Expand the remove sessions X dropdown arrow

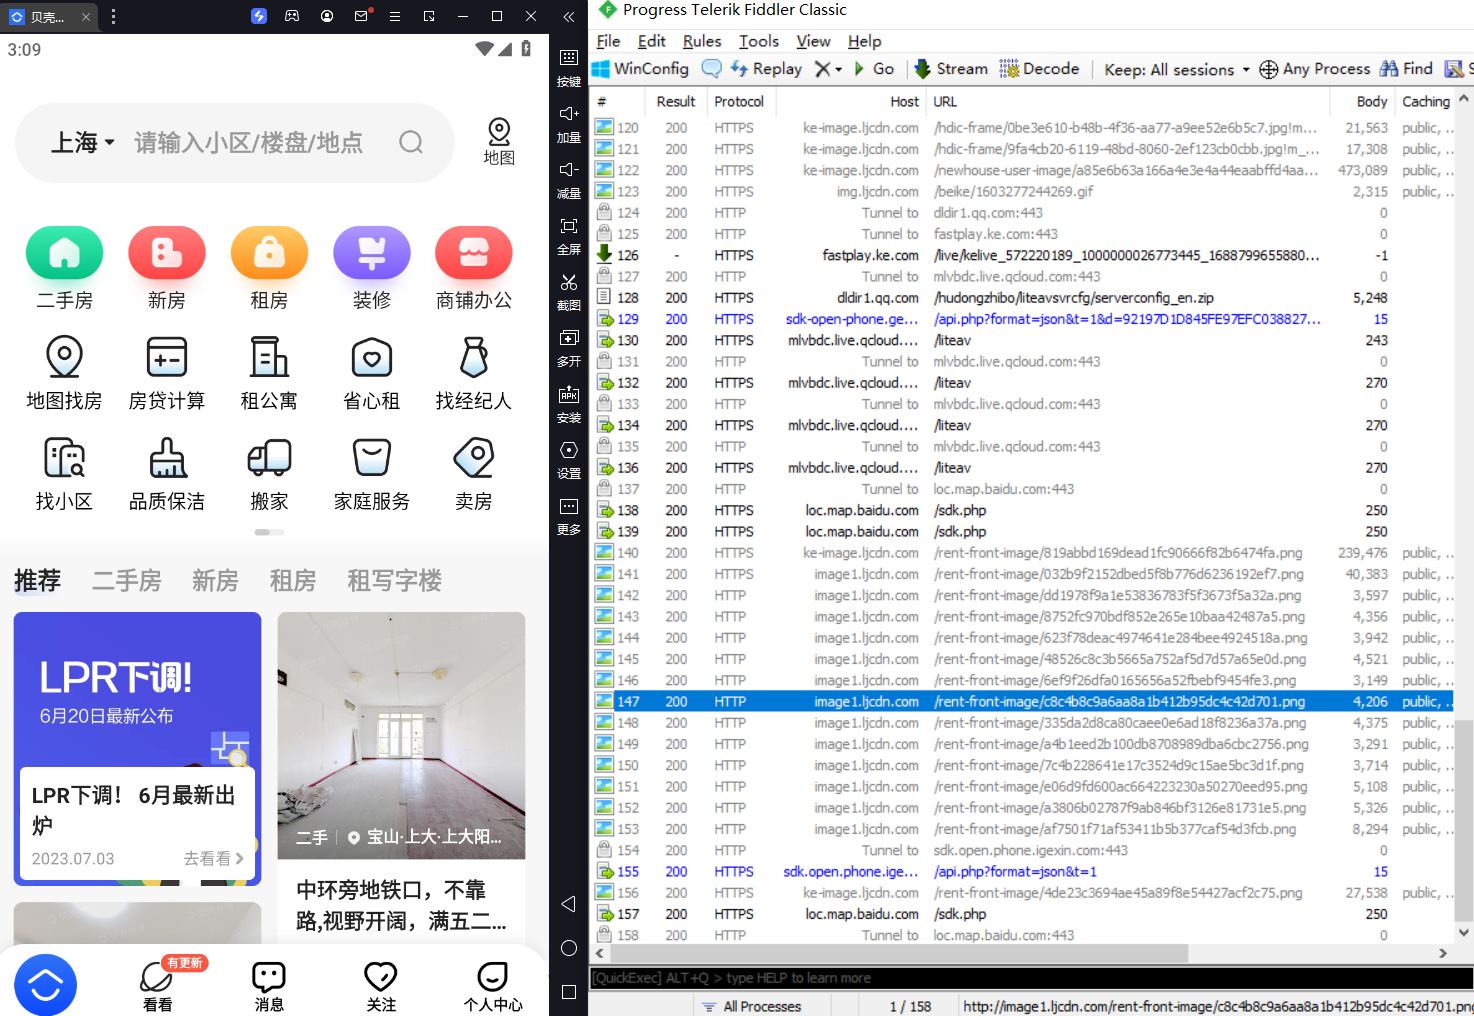pos(839,69)
